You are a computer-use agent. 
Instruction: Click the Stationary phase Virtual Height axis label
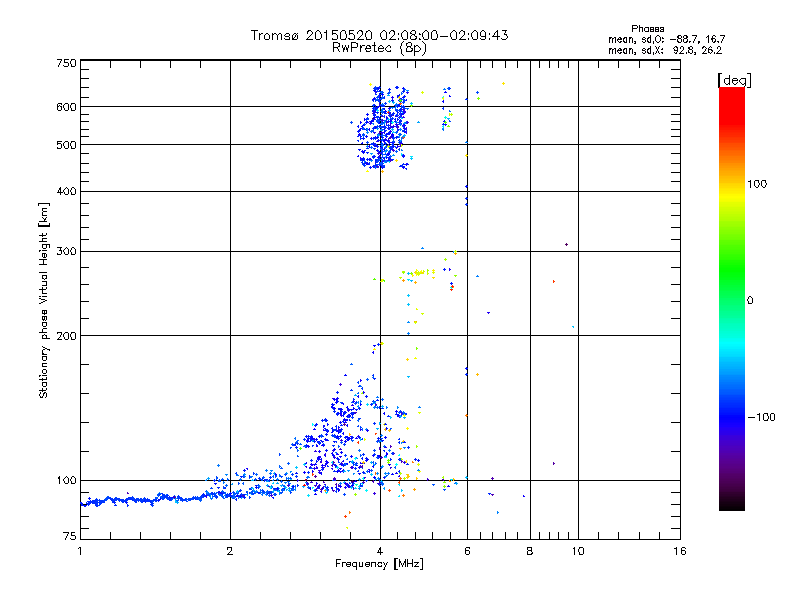click(x=44, y=300)
